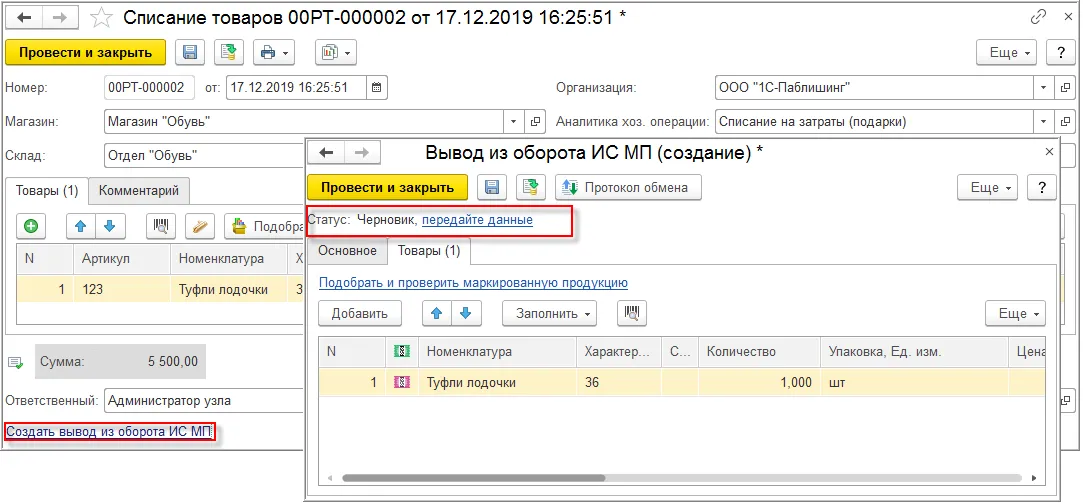The width and height of the screenshot is (1083, 503).
Task: Move row up in the Вывод из оборота table
Action: pos(437,313)
